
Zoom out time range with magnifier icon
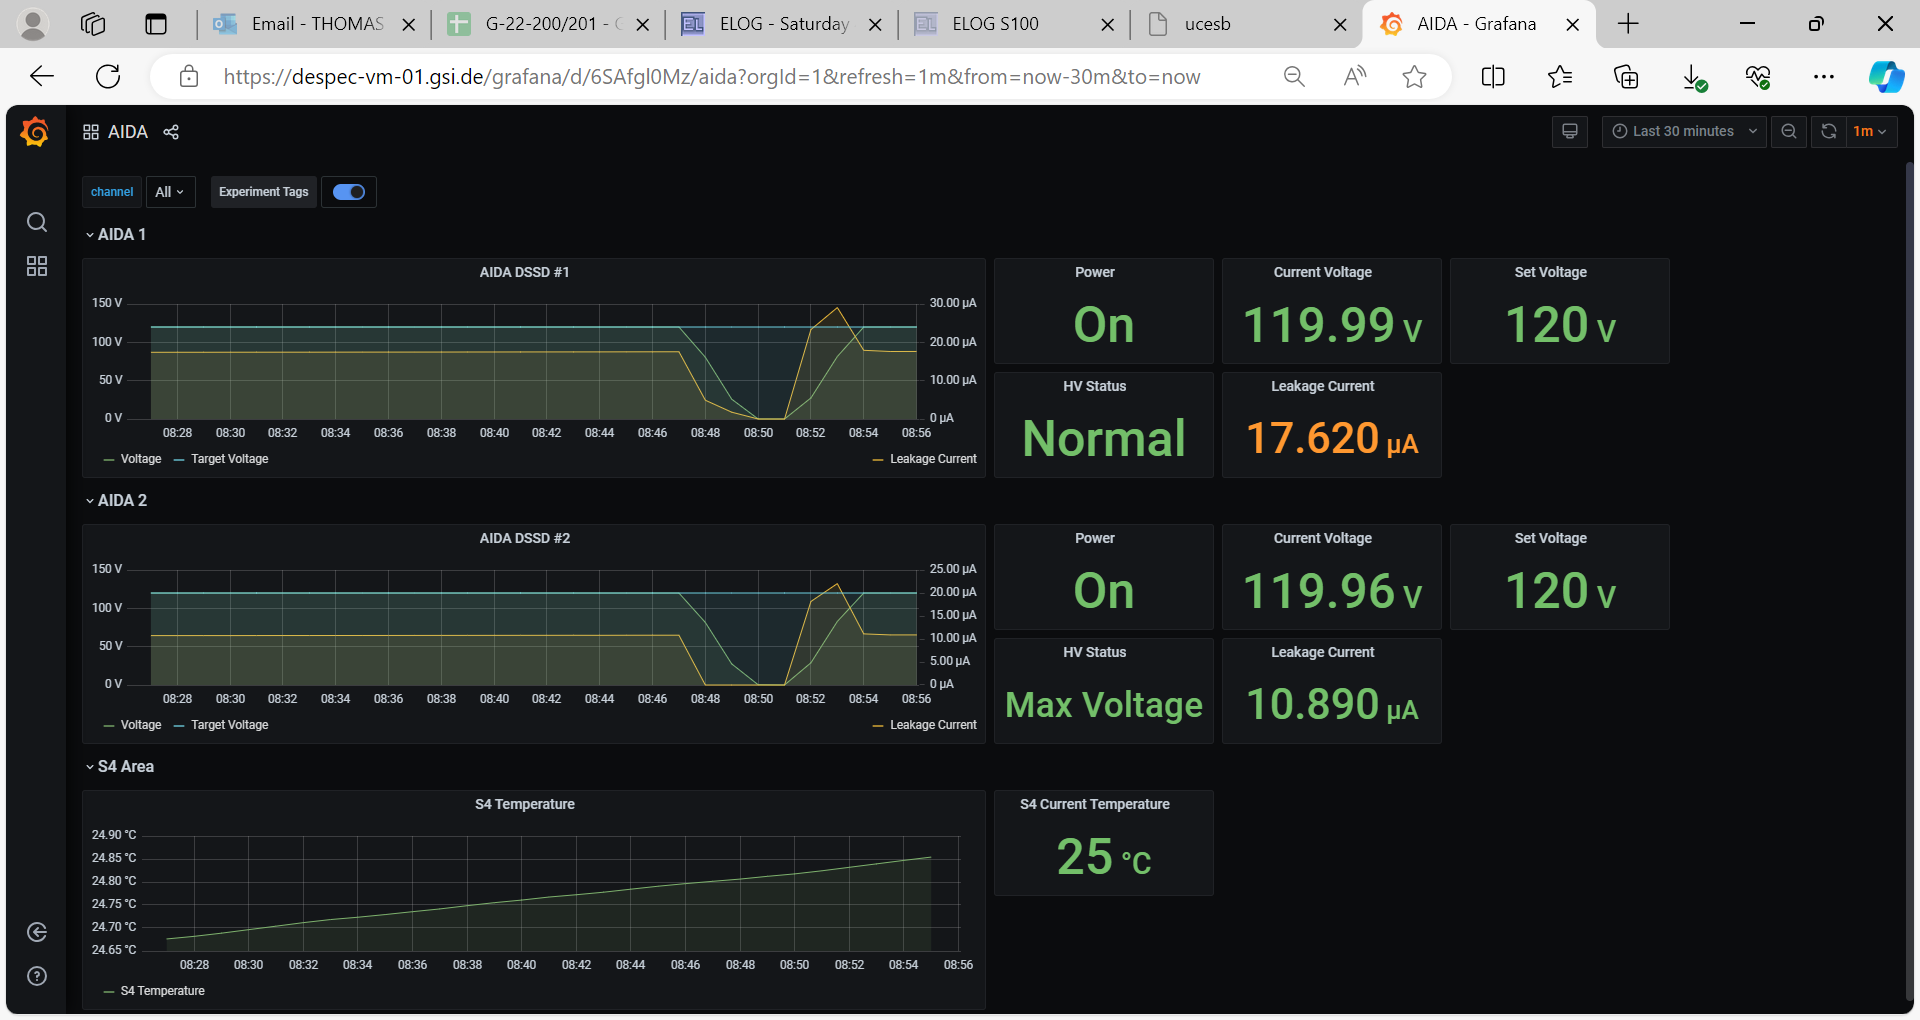[x=1788, y=131]
